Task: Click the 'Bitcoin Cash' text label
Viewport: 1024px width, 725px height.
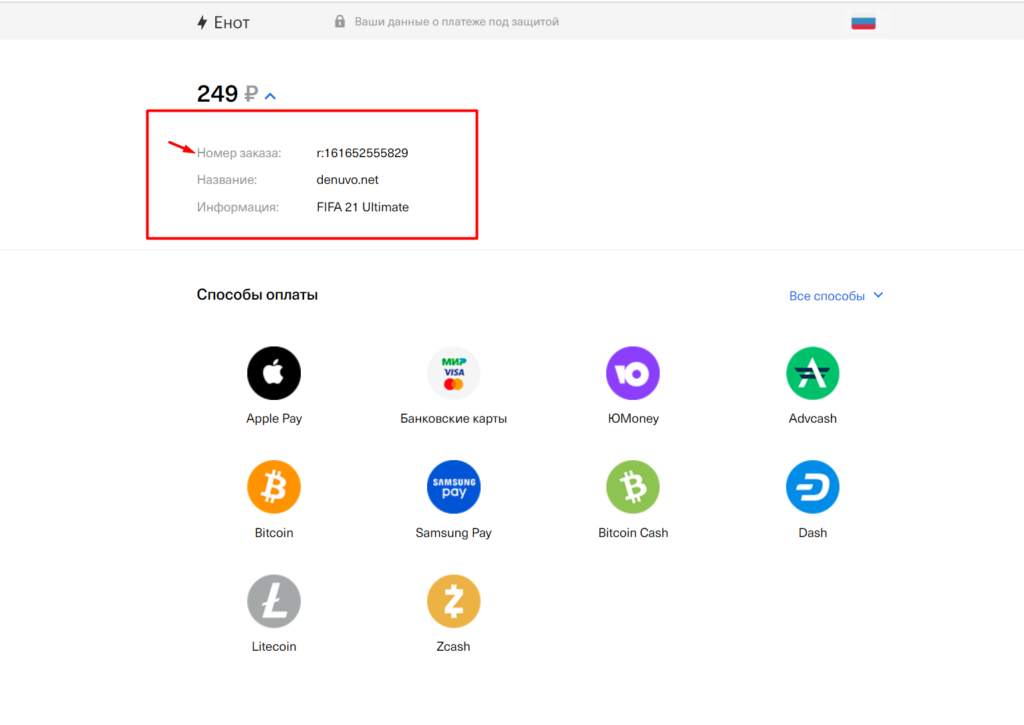Action: (x=633, y=533)
